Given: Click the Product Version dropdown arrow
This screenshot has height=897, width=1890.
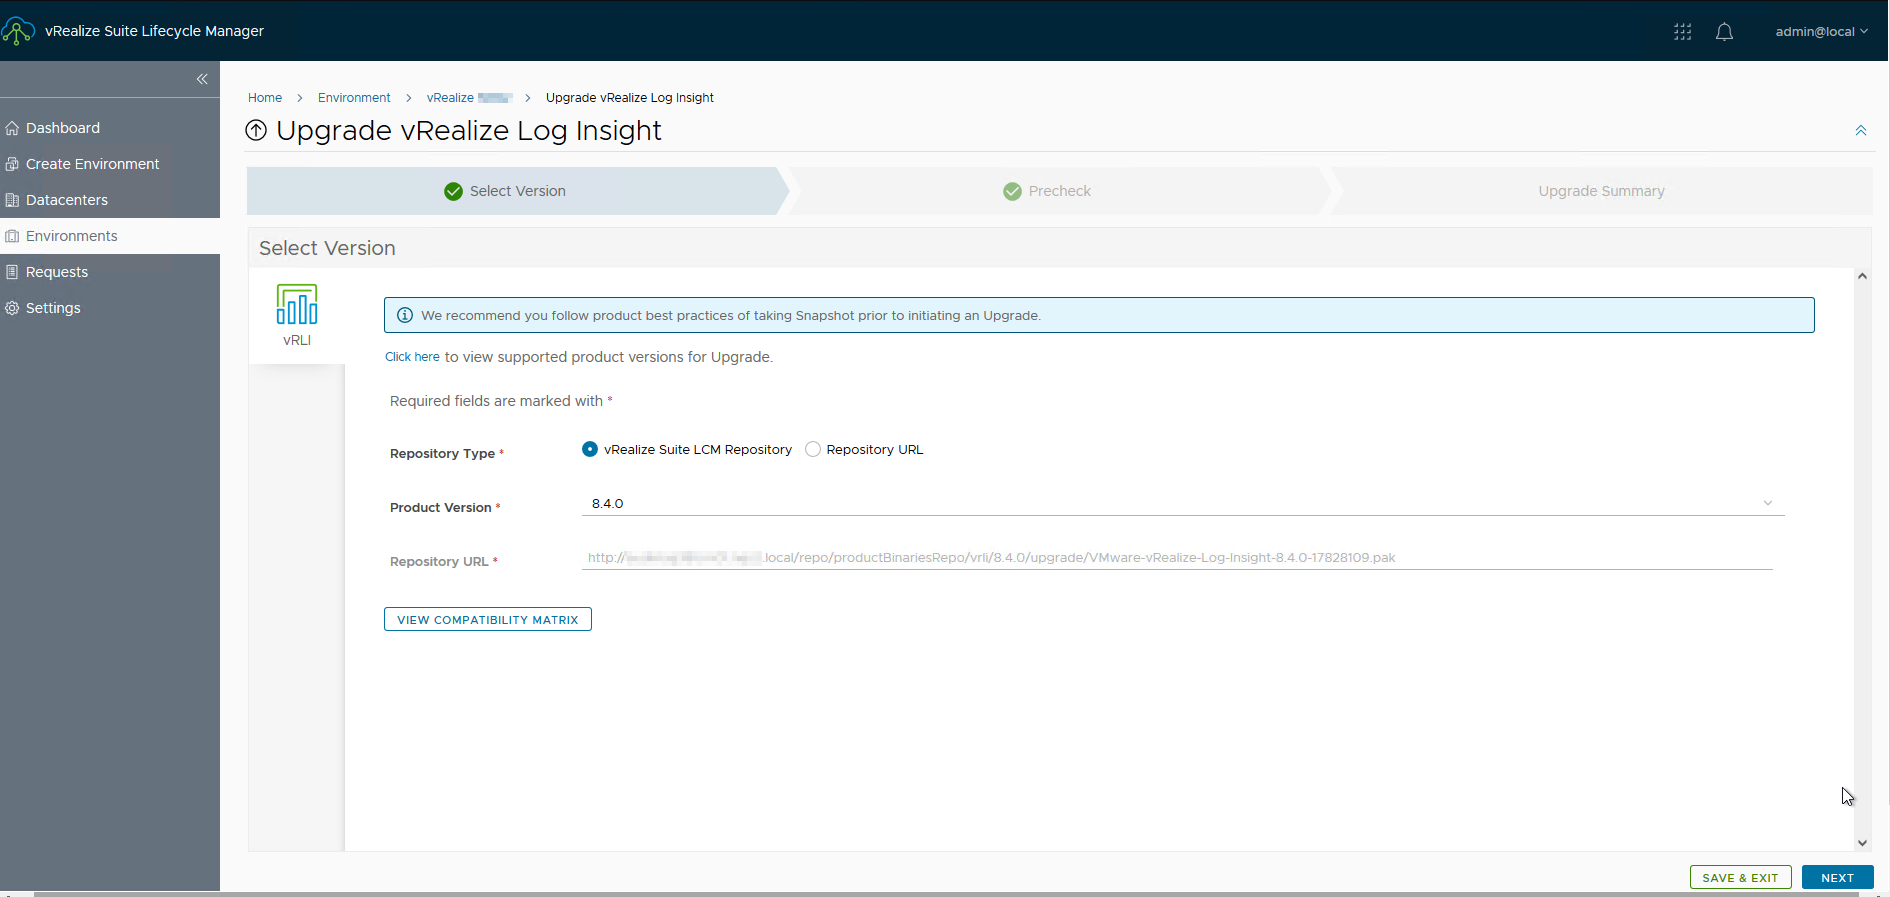Looking at the screenshot, I should click(x=1768, y=503).
